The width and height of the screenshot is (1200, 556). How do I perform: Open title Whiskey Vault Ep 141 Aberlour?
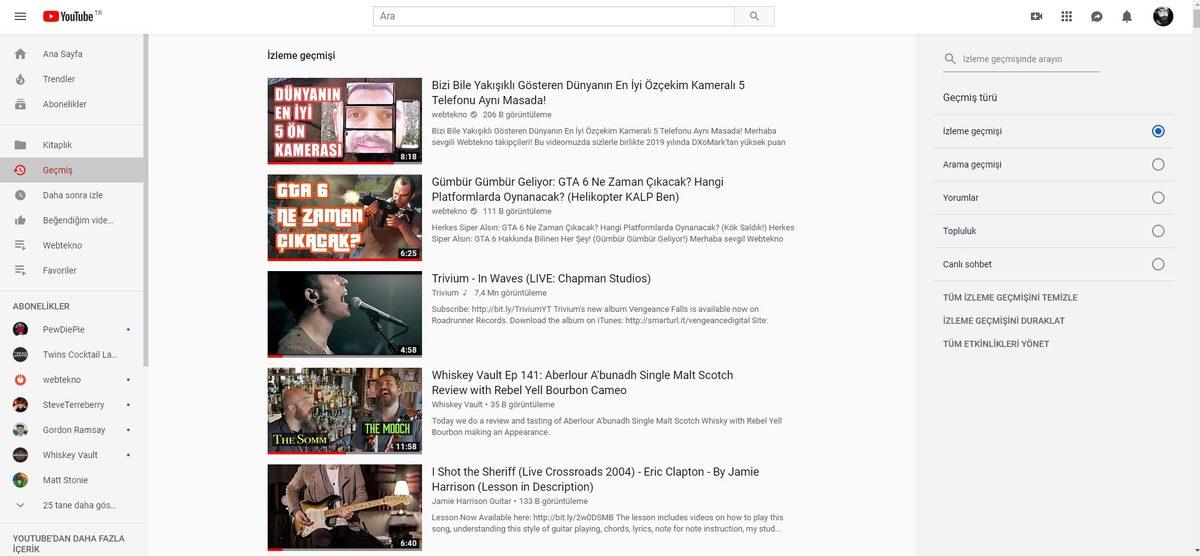click(x=583, y=382)
